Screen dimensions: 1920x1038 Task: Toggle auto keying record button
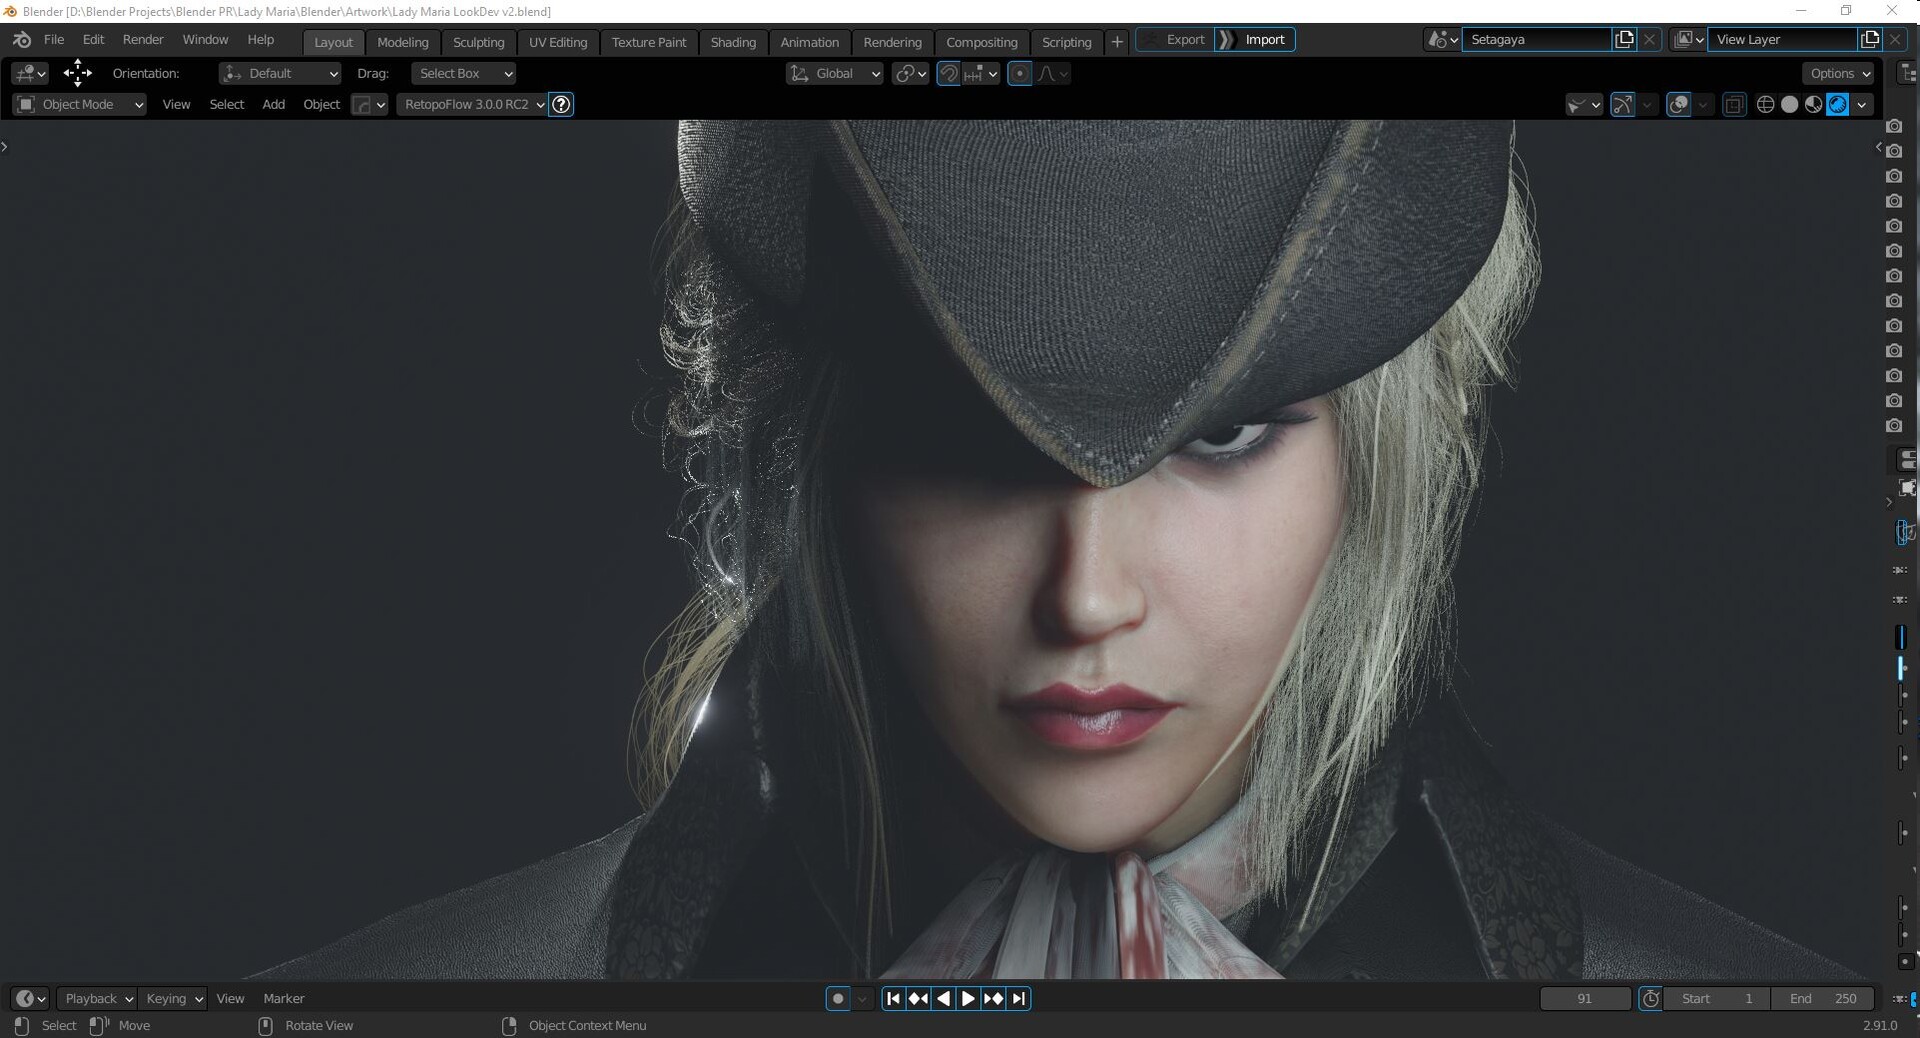point(838,998)
